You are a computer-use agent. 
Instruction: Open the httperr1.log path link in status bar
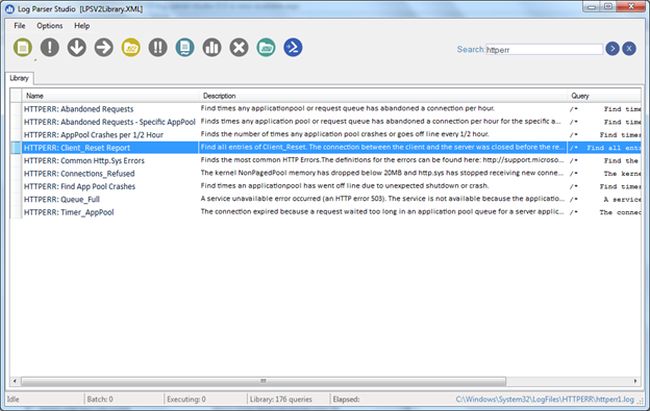tap(545, 399)
